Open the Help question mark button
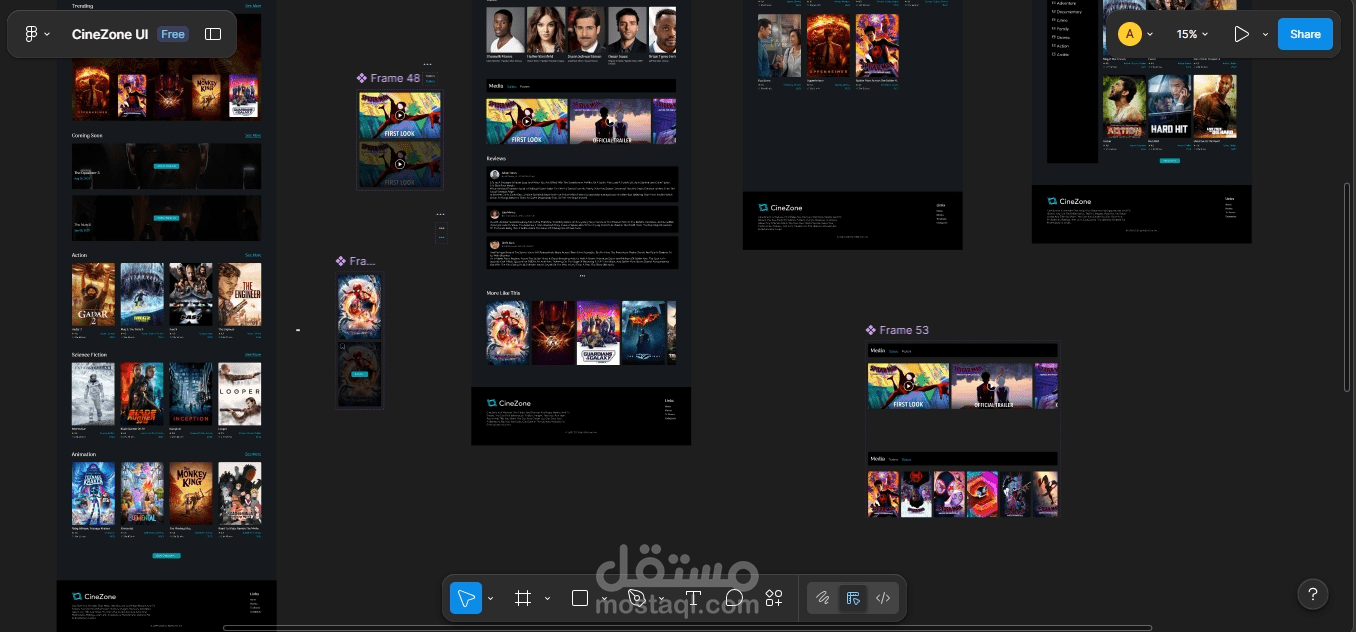 1313,593
